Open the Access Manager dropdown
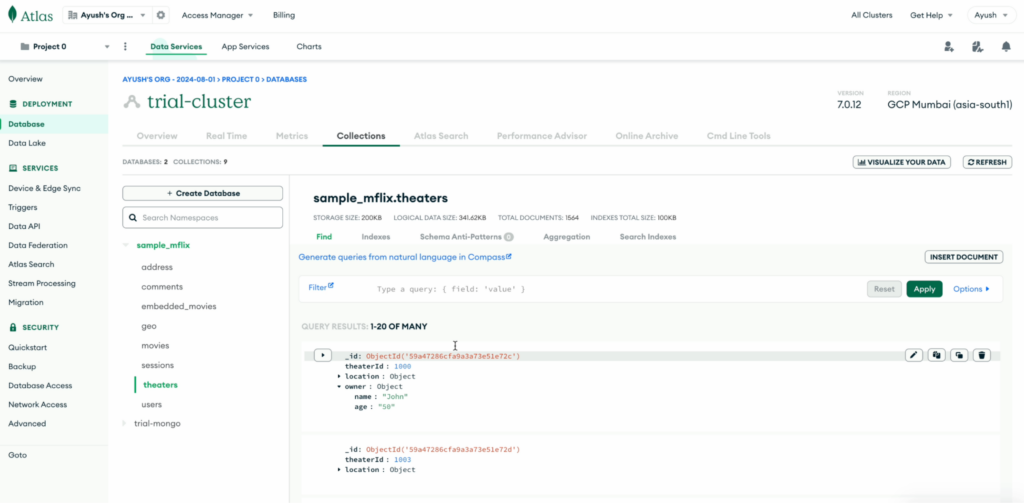The height and width of the screenshot is (503, 1024). pyautogui.click(x=217, y=15)
